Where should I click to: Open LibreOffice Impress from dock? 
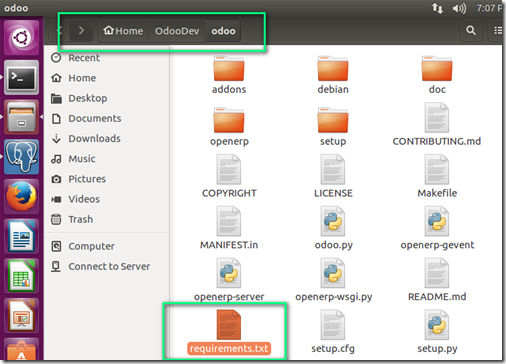[21, 316]
